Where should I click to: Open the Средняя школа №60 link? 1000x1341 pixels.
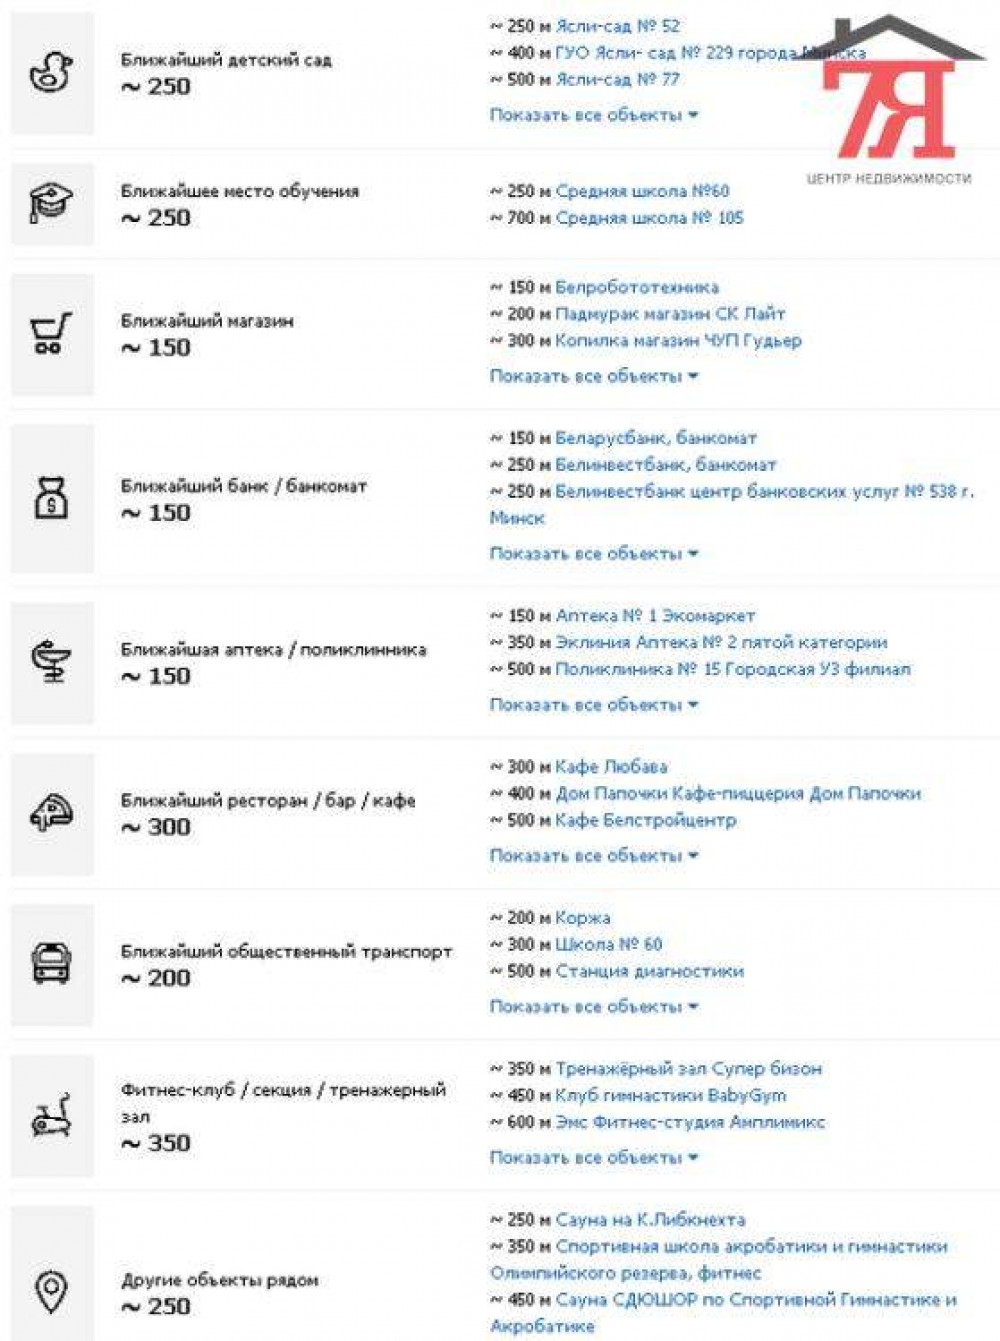[642, 190]
